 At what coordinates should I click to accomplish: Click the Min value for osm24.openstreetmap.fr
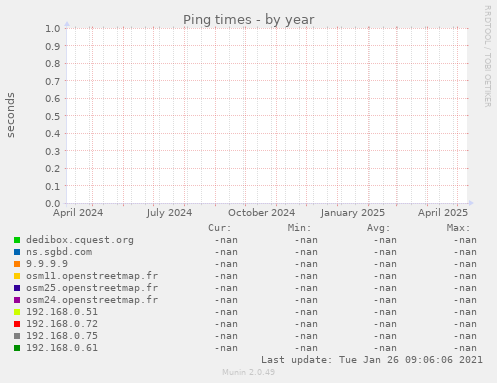306,300
